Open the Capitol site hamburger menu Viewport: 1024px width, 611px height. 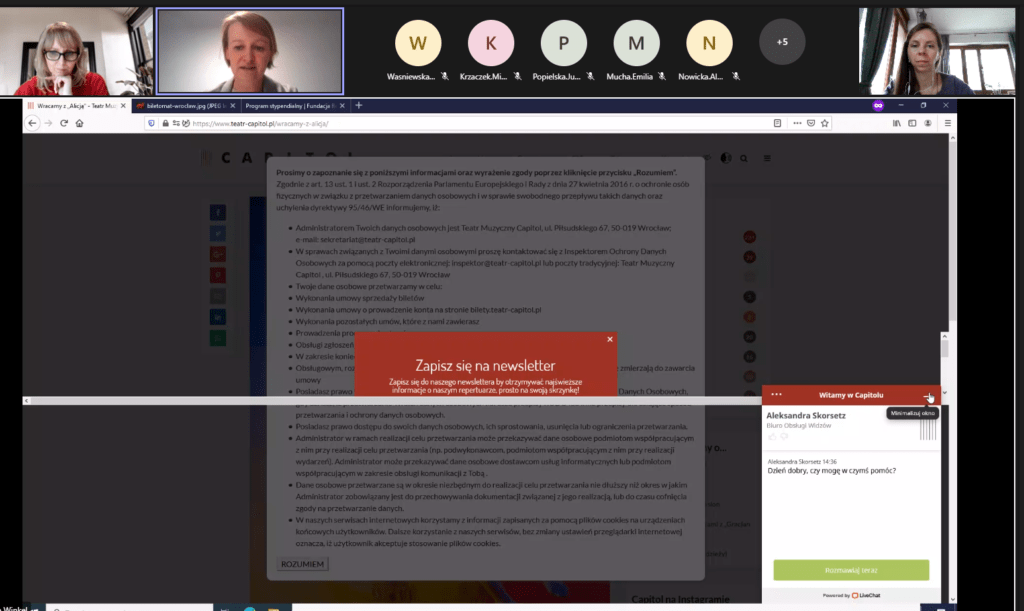coord(767,158)
